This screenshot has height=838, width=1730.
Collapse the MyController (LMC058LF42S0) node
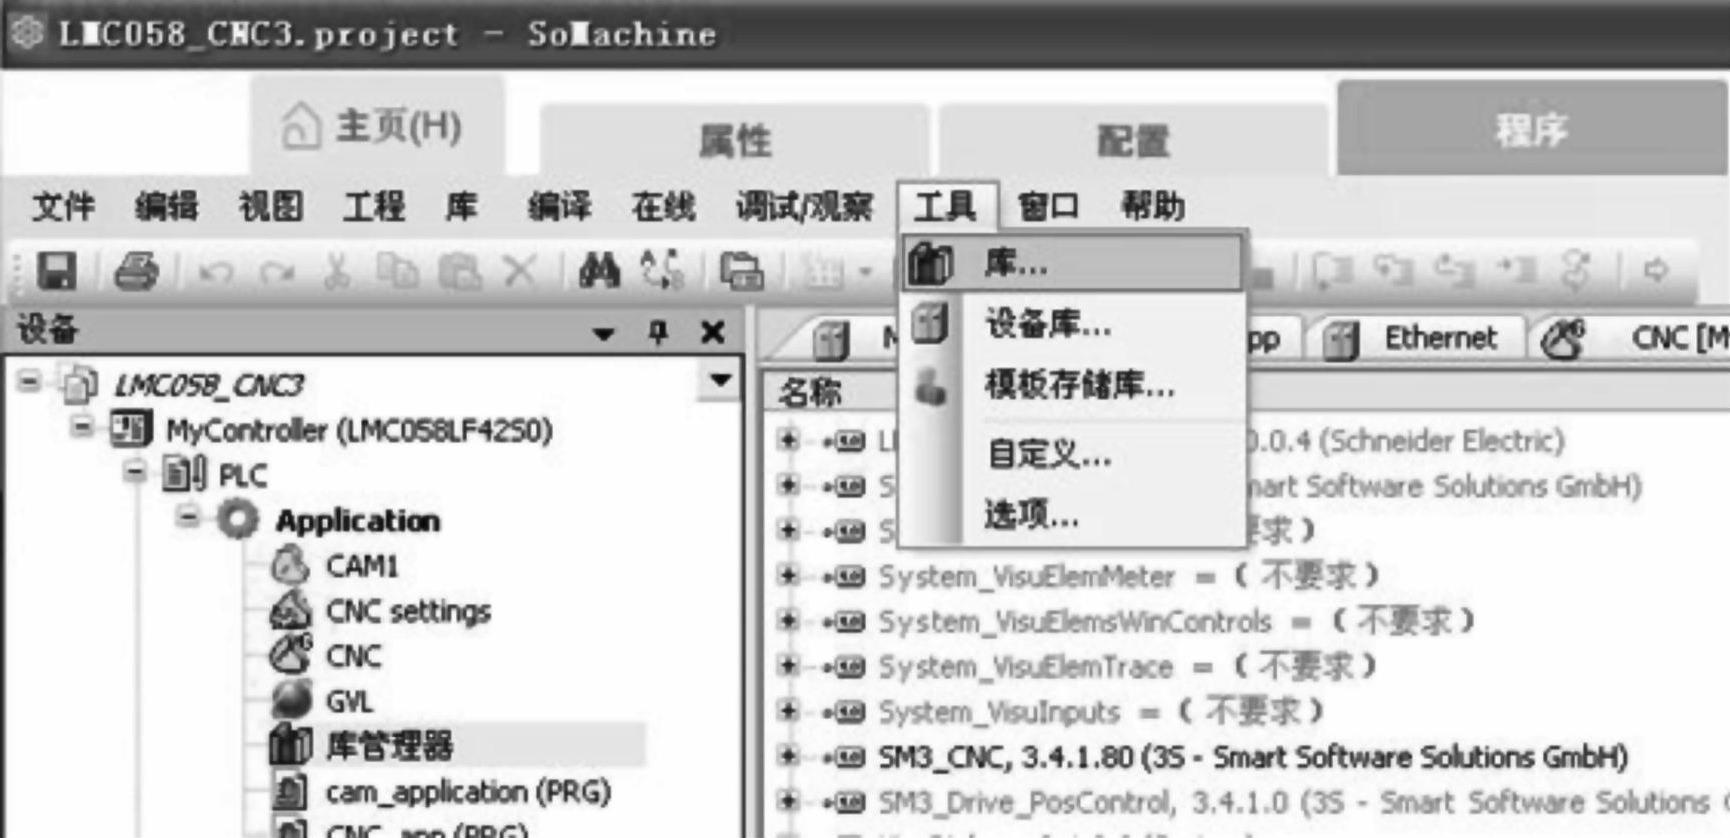[82, 428]
